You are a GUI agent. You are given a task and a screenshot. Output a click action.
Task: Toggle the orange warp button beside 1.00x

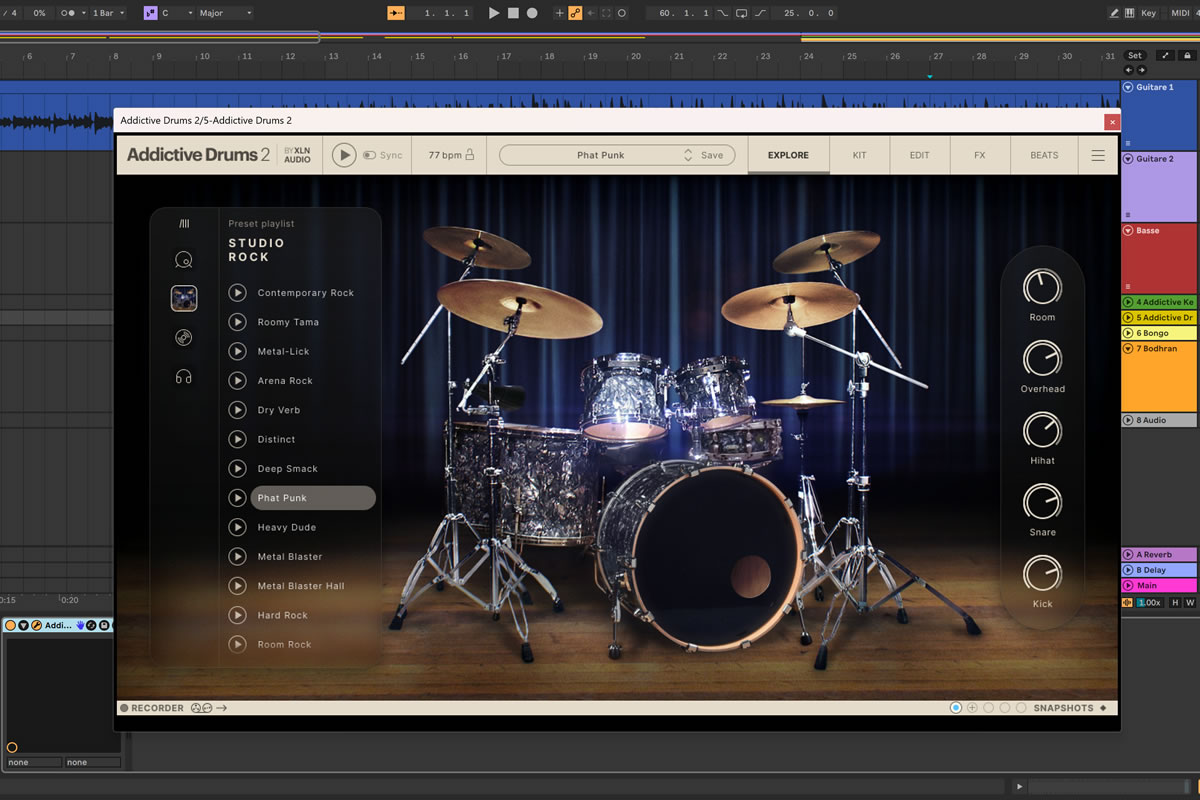(x=1128, y=602)
